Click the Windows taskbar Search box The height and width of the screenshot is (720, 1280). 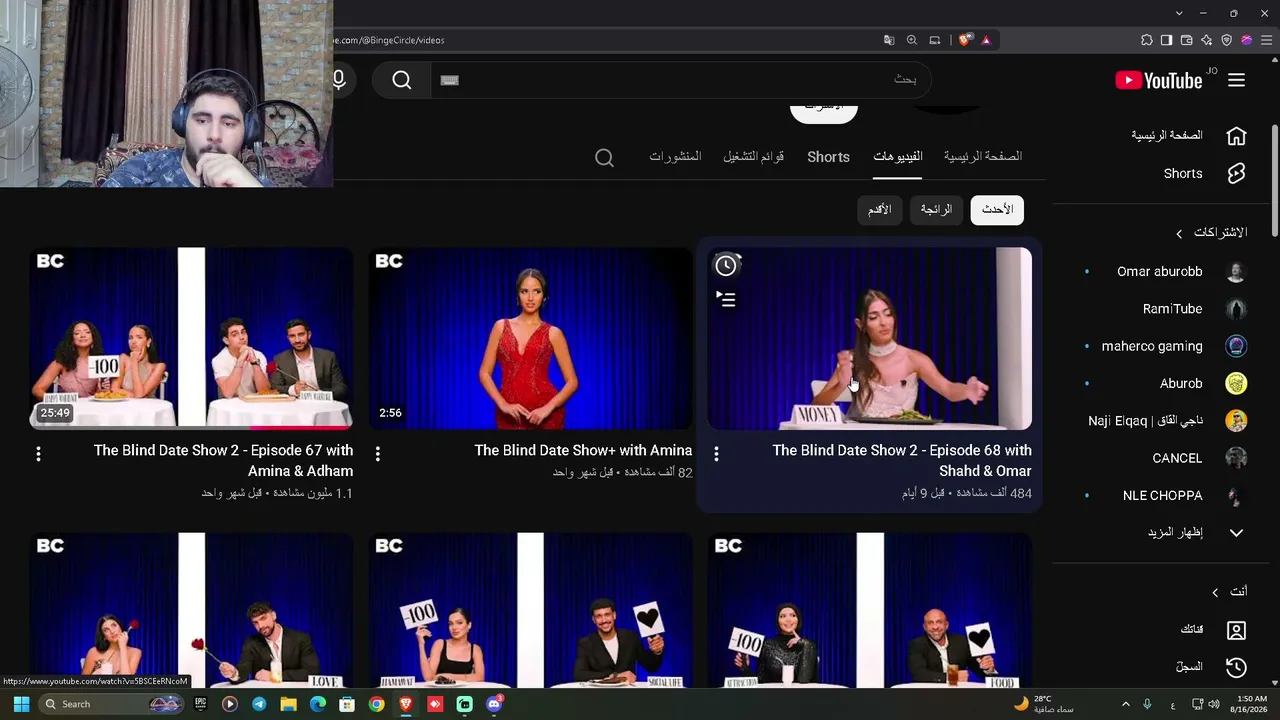coord(110,704)
